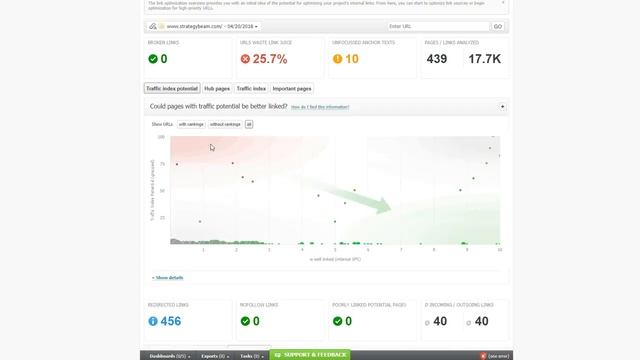Viewport: 640px width, 360px height.
Task: Close the info description box at the top
Action: 503,2
